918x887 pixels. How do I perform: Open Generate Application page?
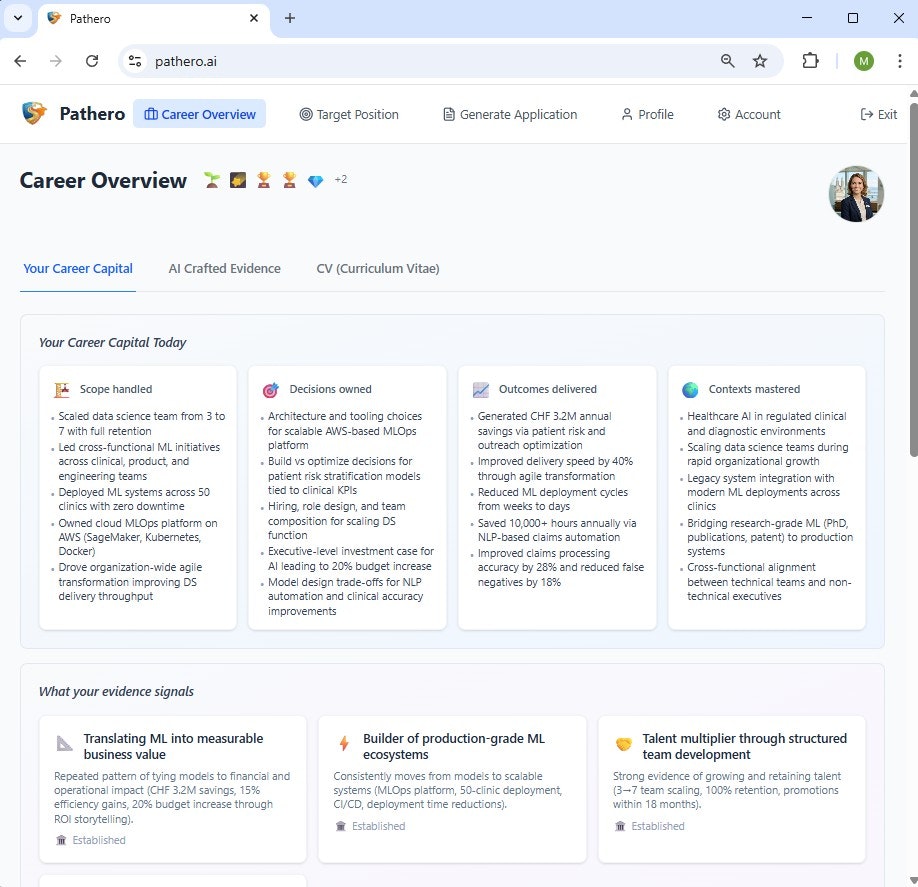(510, 114)
